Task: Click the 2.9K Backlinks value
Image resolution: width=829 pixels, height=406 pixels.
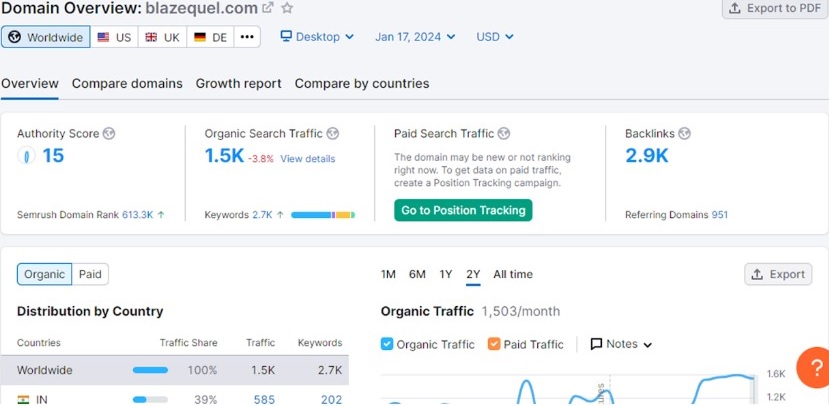Action: pos(647,155)
